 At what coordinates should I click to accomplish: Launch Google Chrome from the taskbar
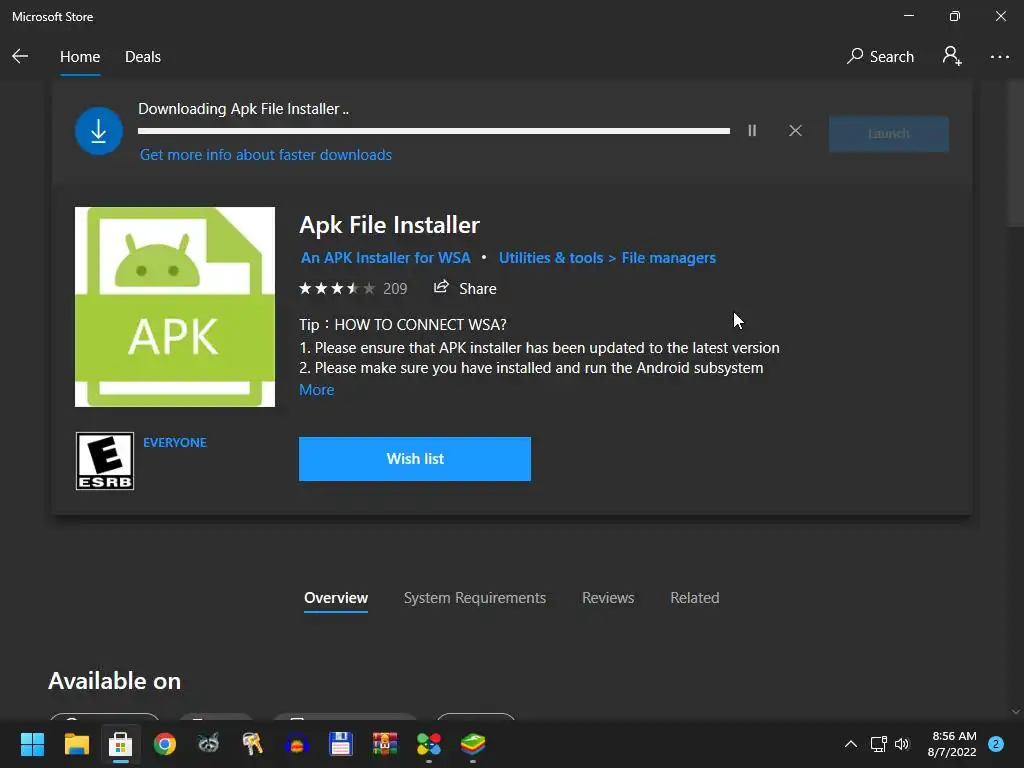(x=165, y=744)
